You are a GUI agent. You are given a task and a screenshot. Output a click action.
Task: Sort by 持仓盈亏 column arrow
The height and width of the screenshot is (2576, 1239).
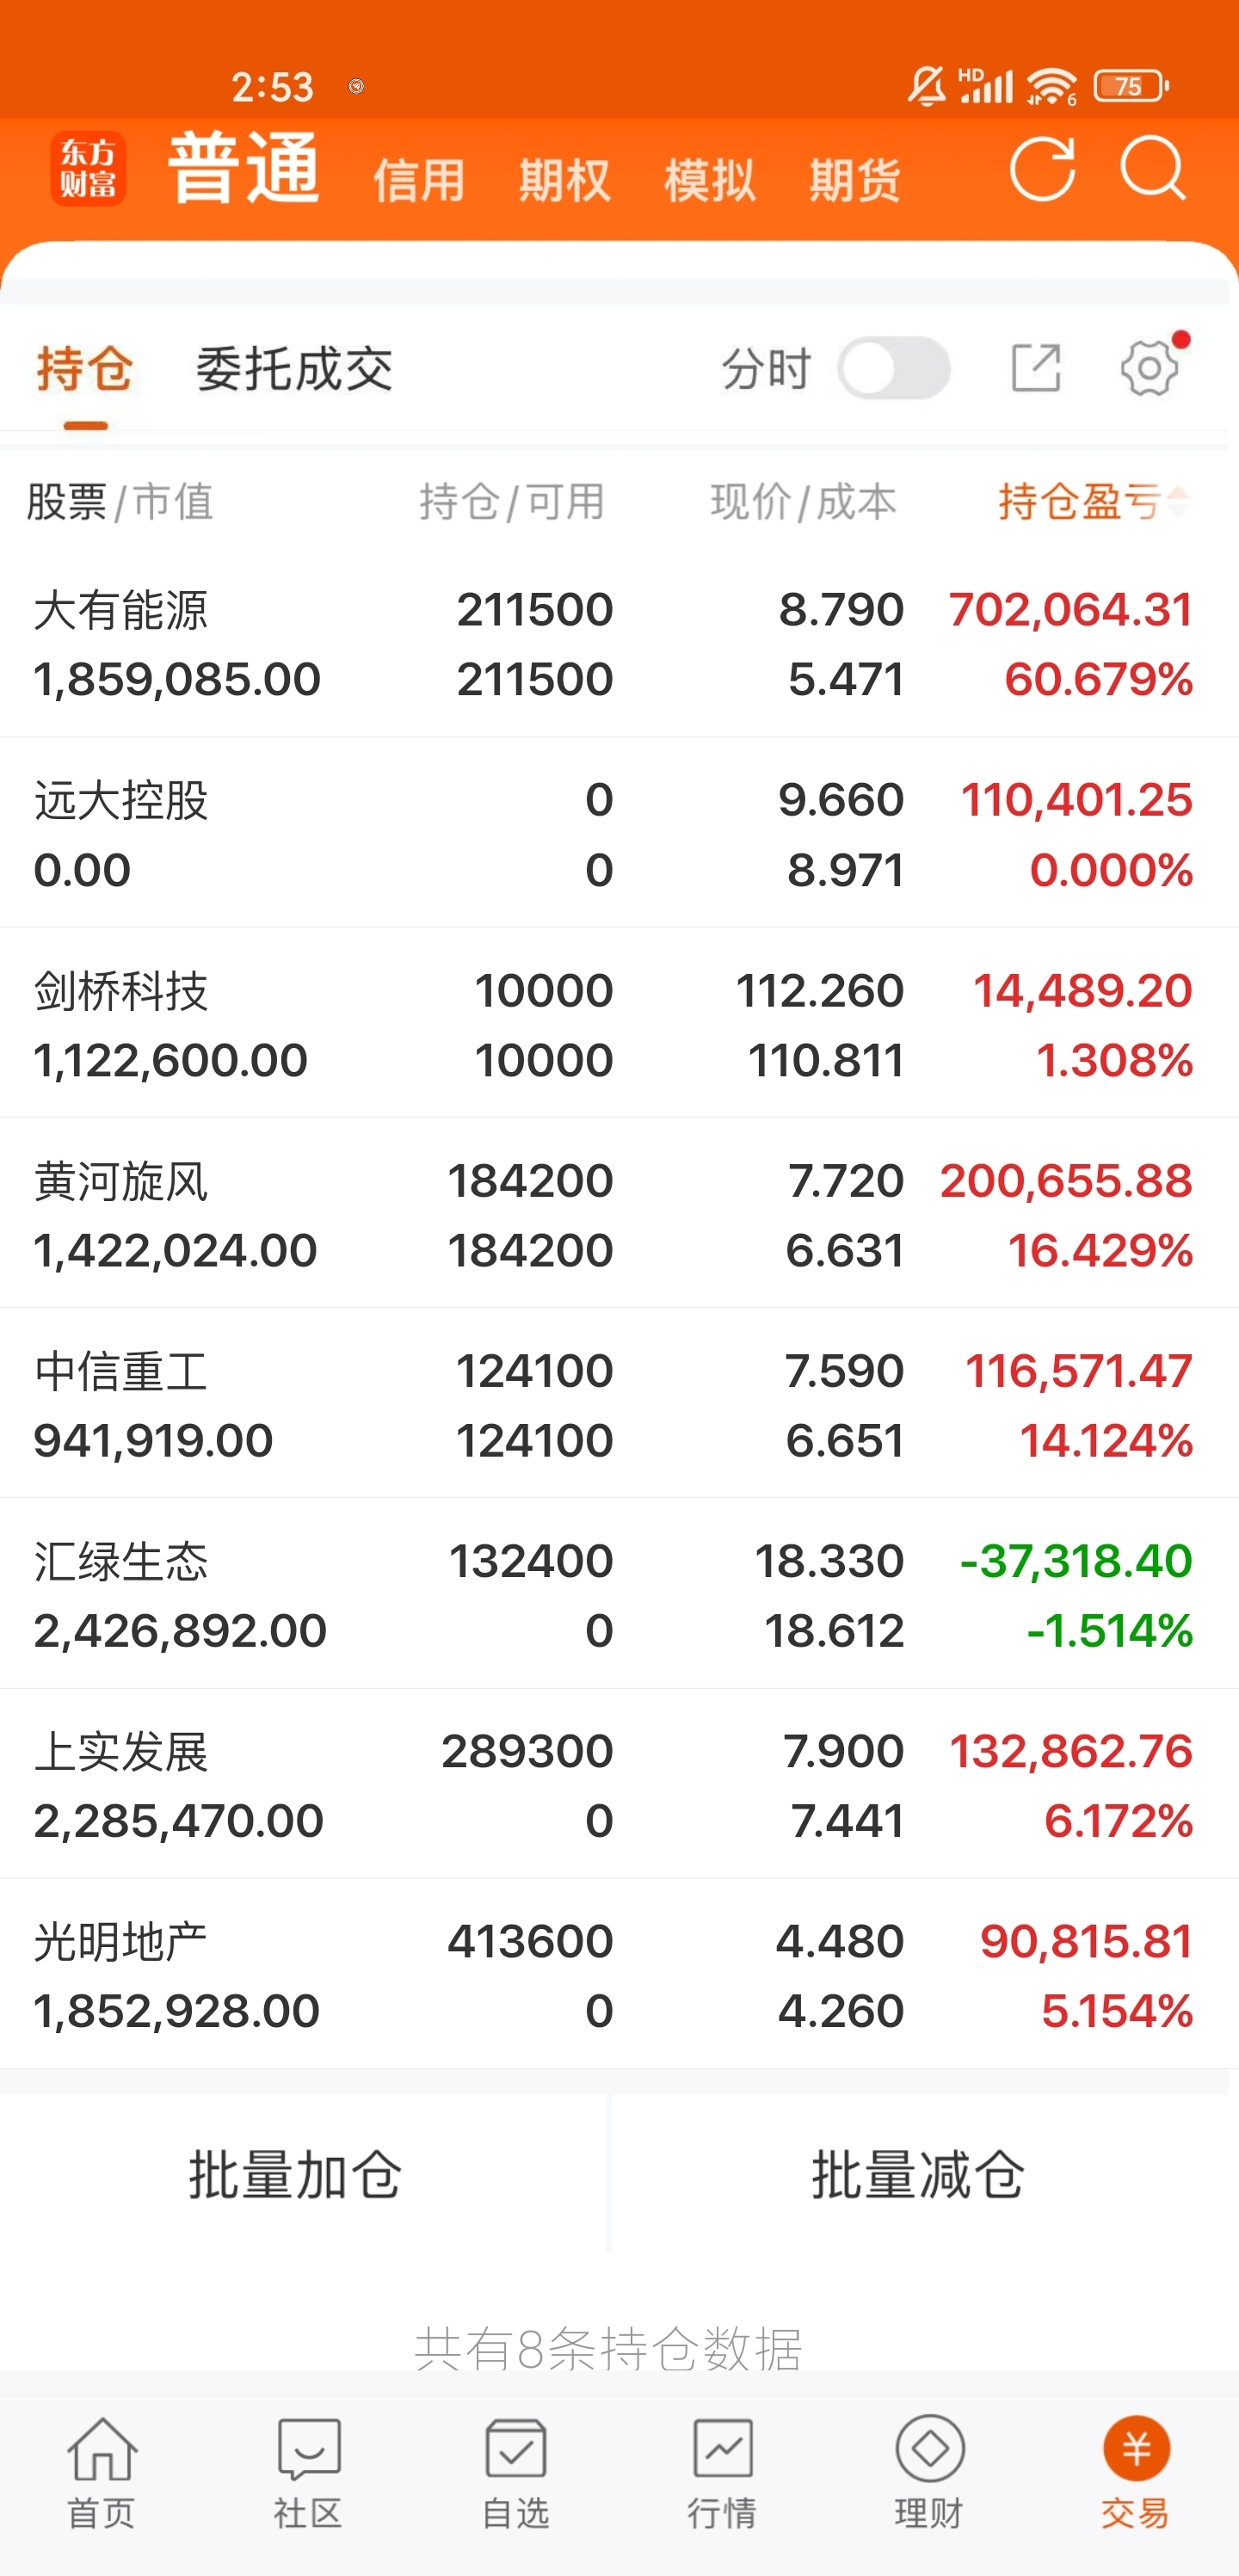pos(1178,501)
